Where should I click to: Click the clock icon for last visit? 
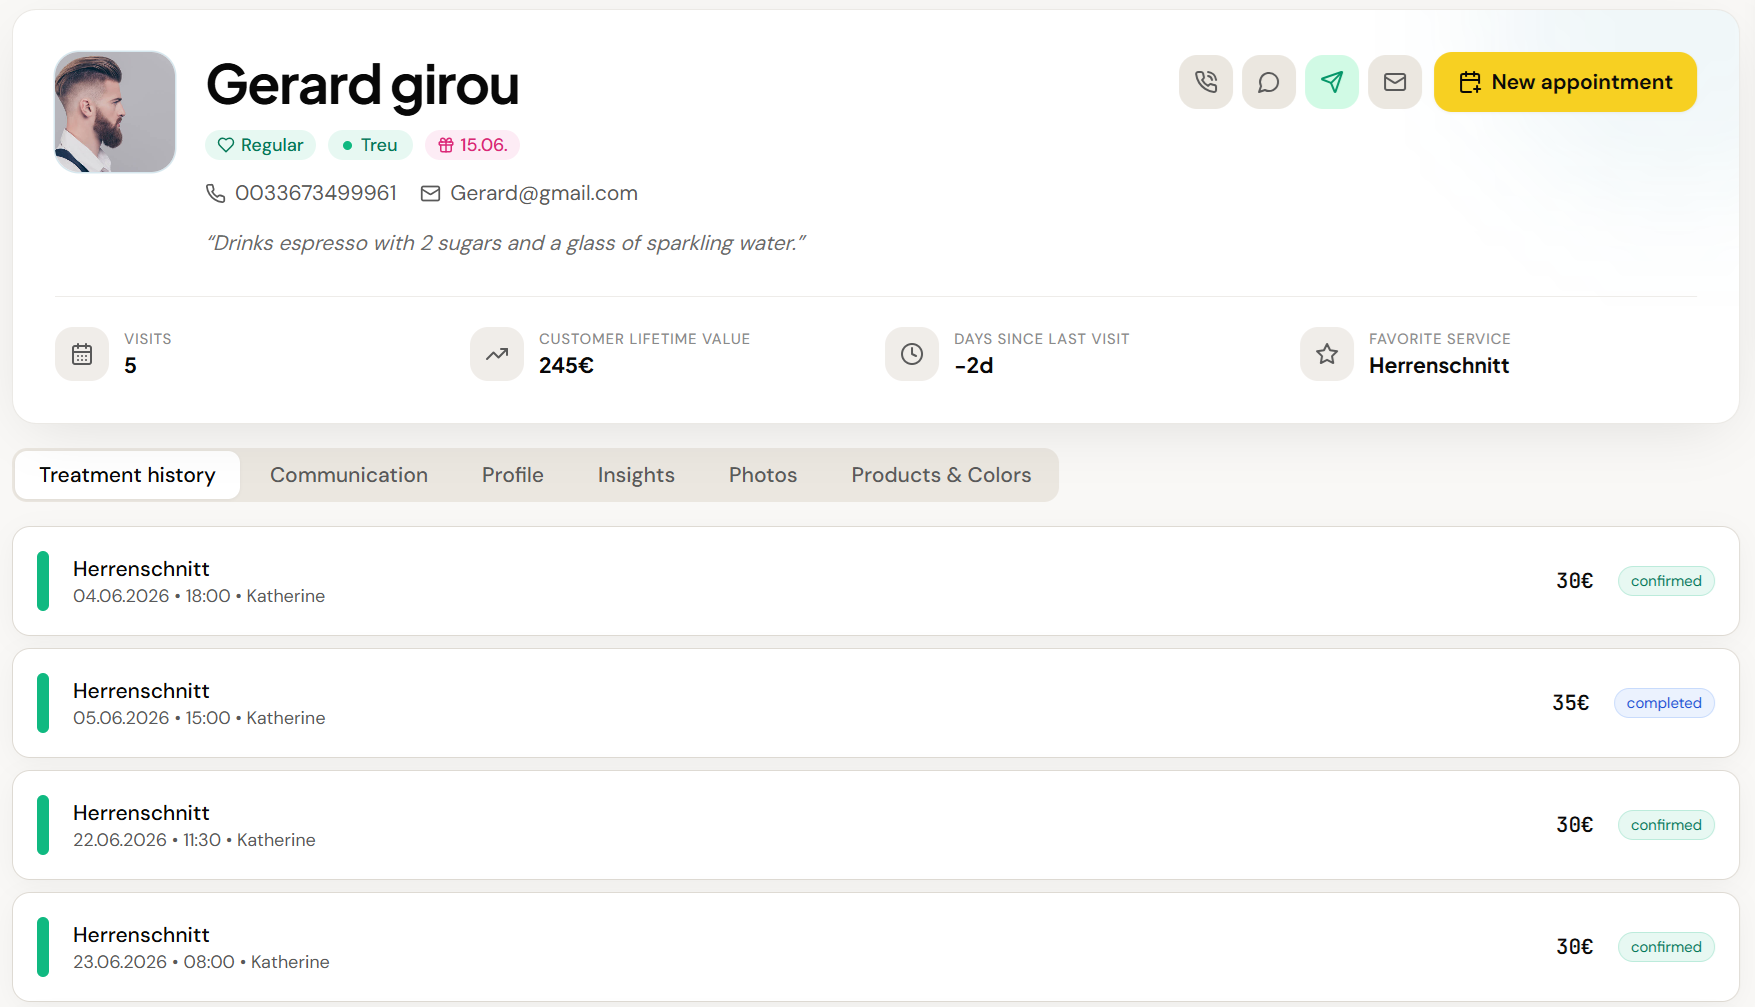[912, 354]
